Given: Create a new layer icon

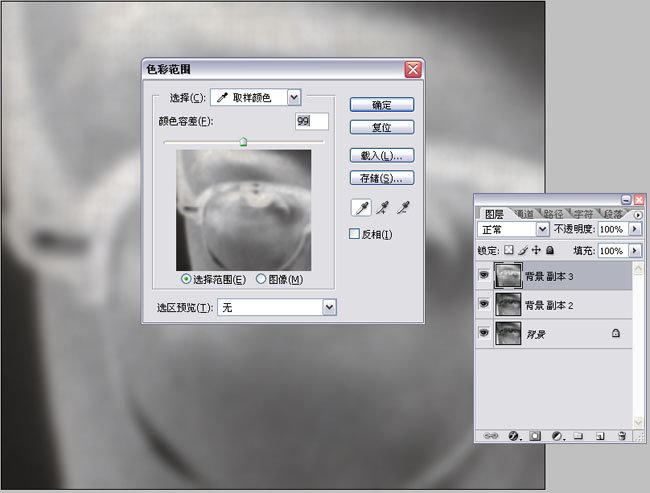Looking at the screenshot, I should tap(600, 436).
